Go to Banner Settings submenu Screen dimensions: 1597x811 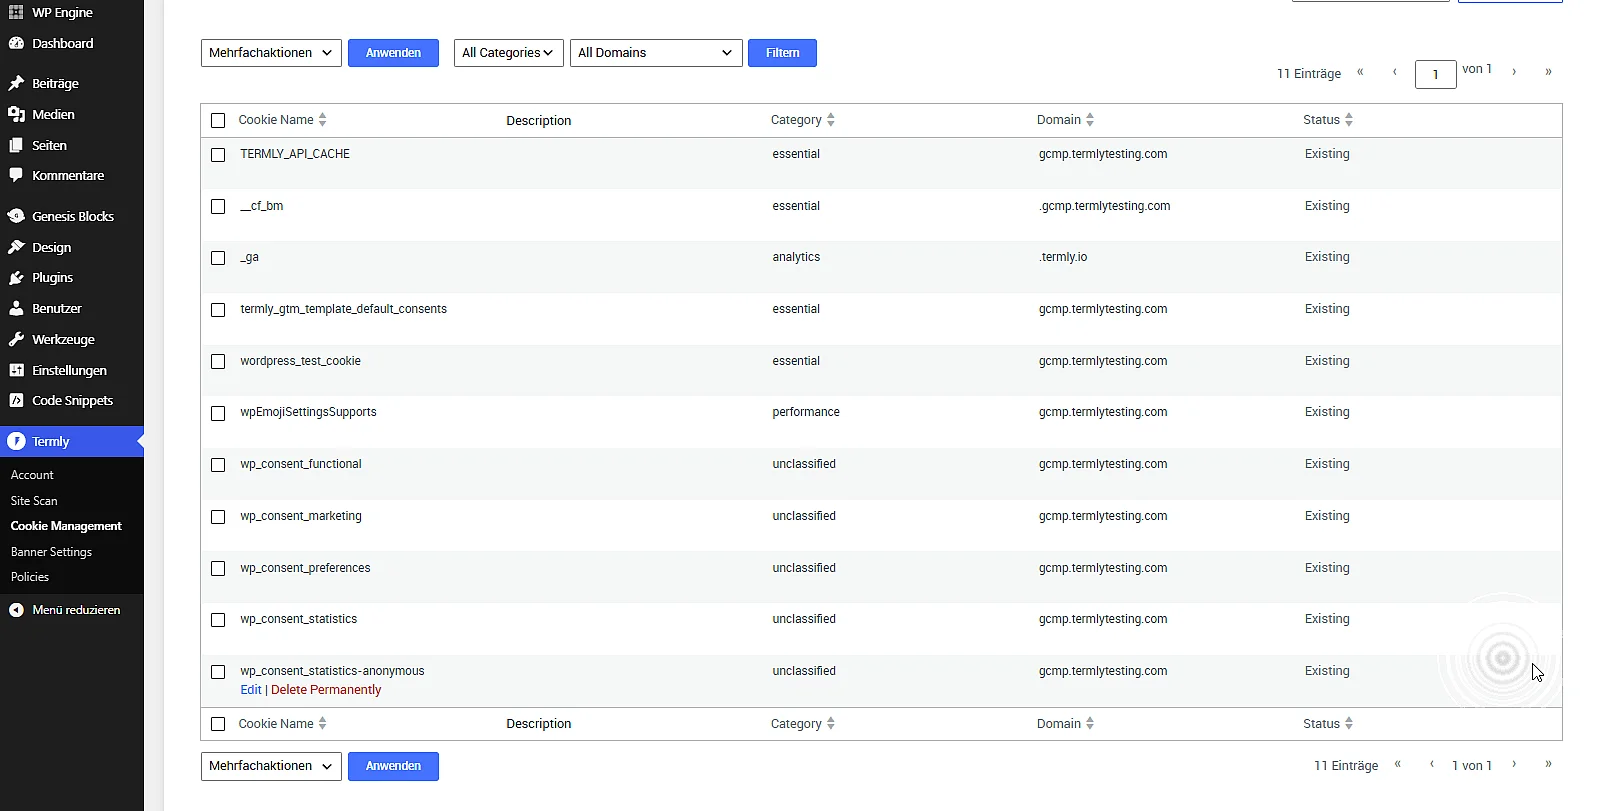51,551
